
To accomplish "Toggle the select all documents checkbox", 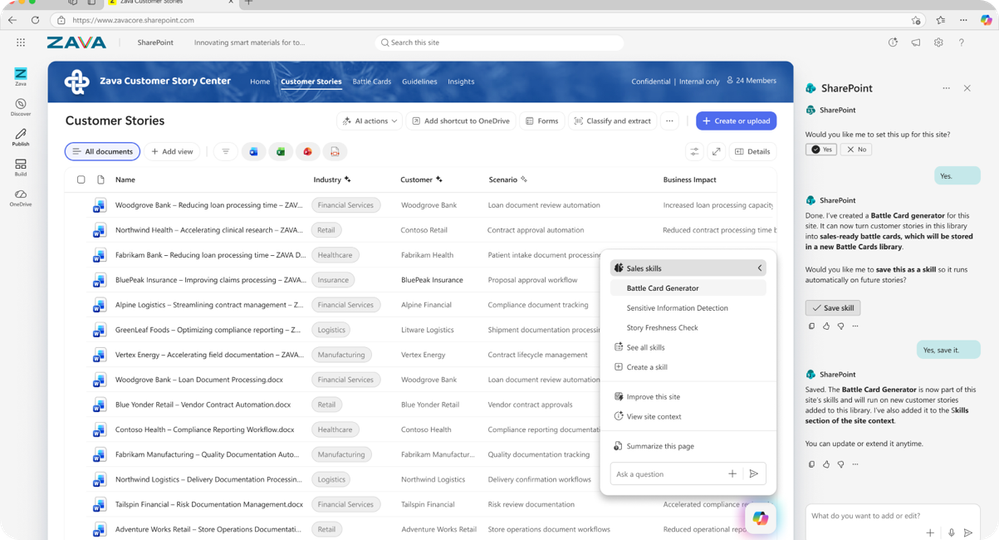I will tap(81, 180).
